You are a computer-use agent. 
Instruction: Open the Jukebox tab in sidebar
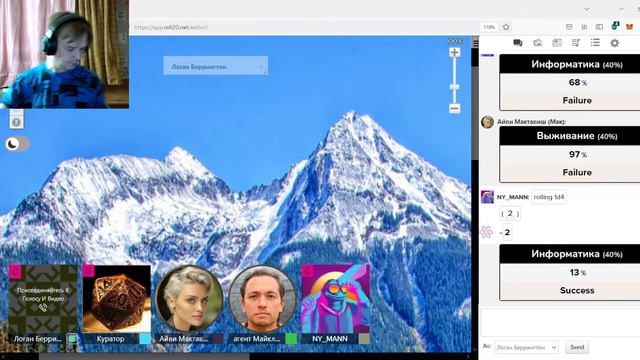tap(576, 43)
